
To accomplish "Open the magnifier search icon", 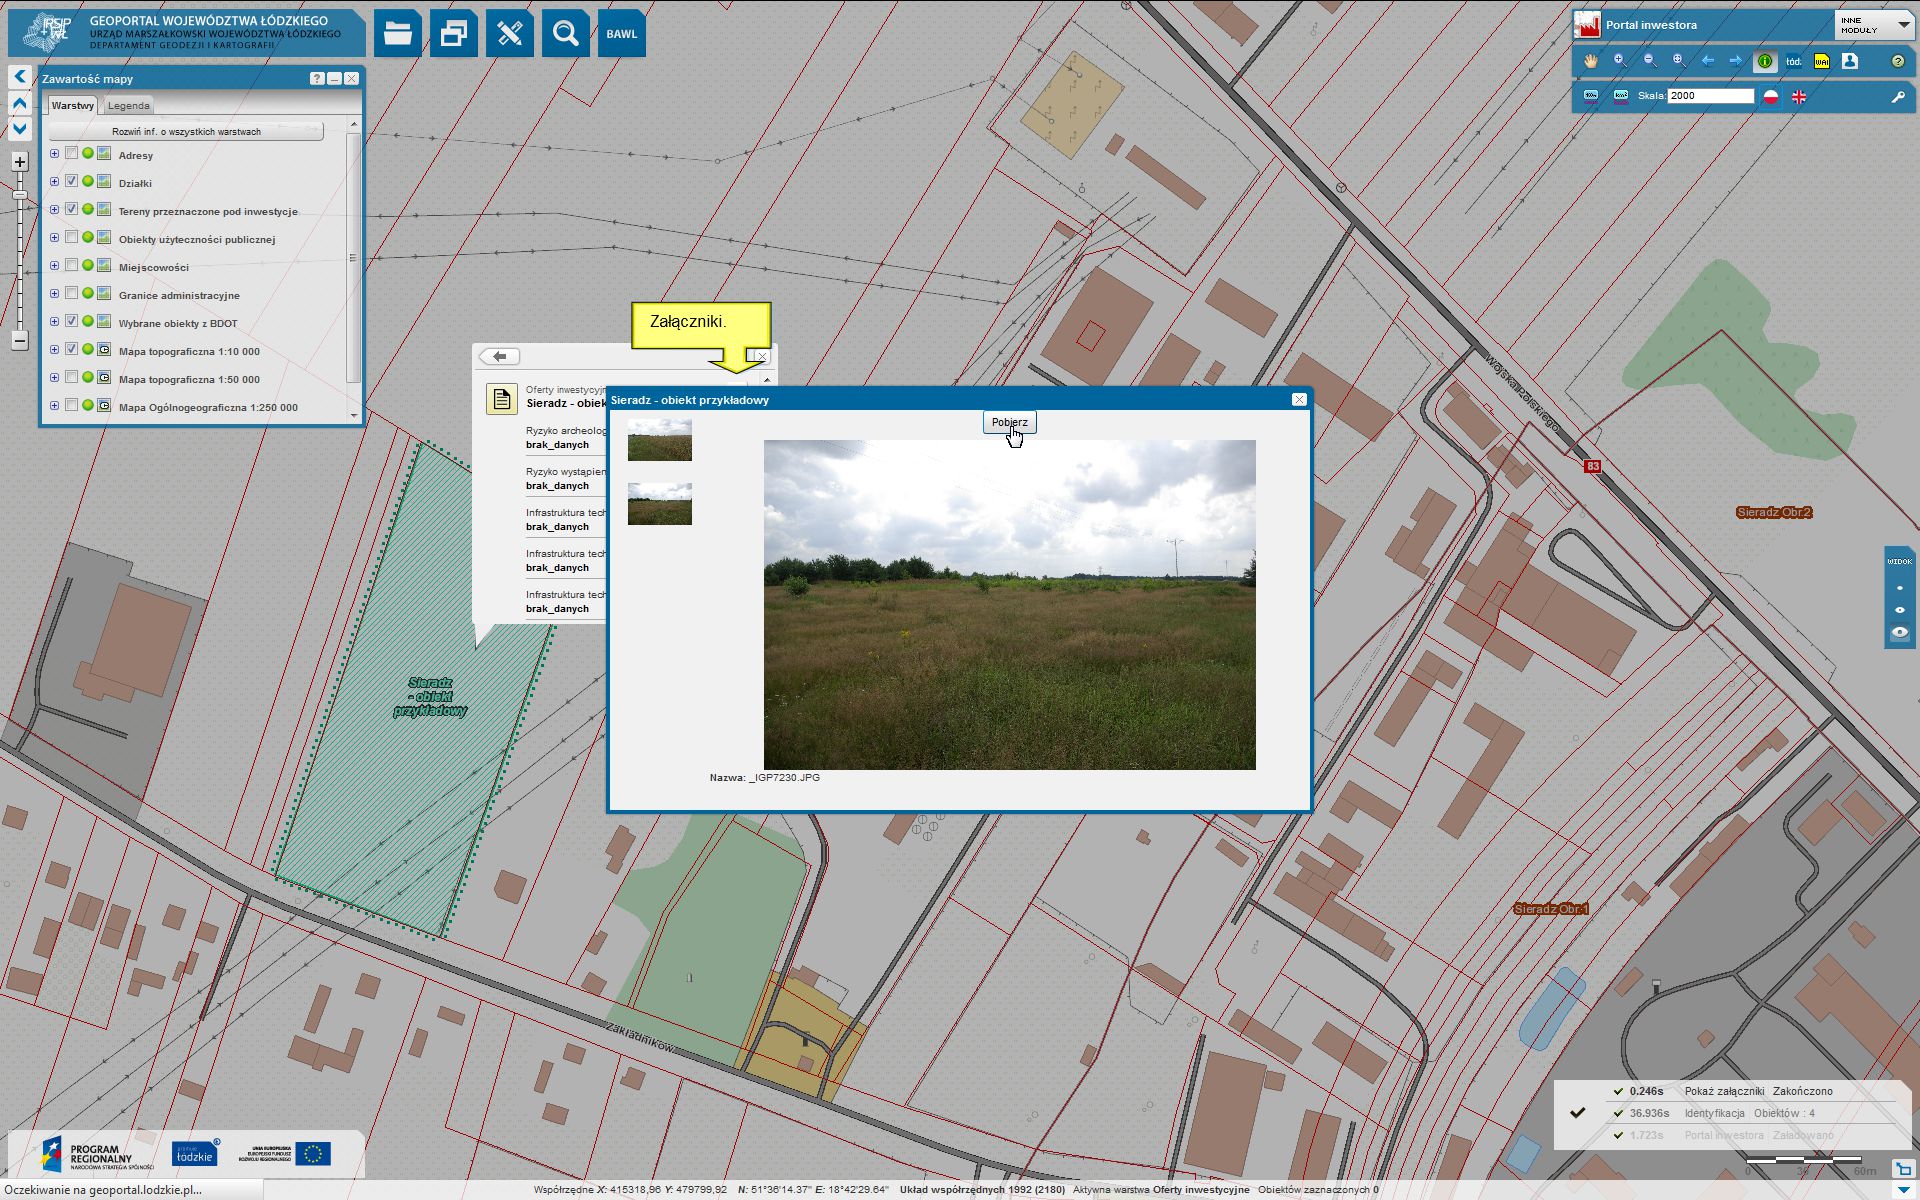I will 566,34.
